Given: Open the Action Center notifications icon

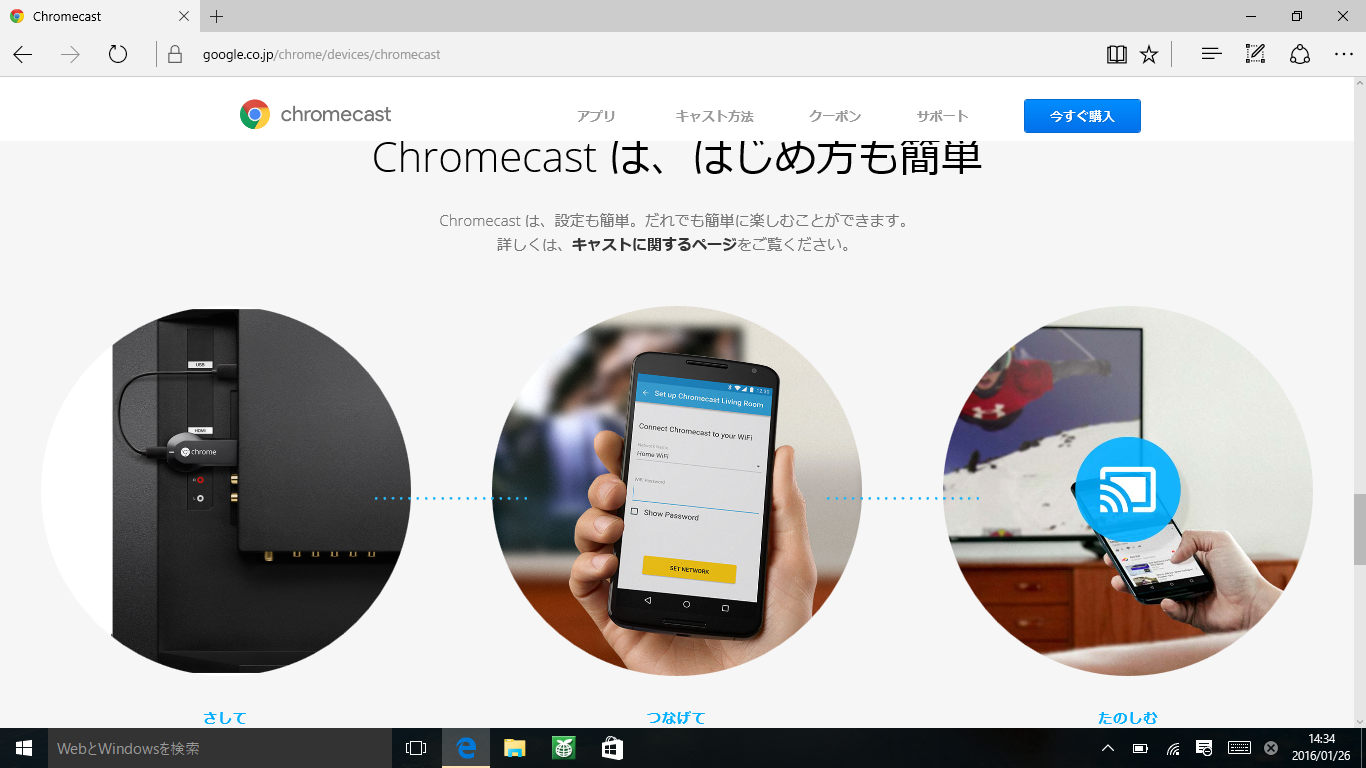Looking at the screenshot, I should coord(1205,748).
